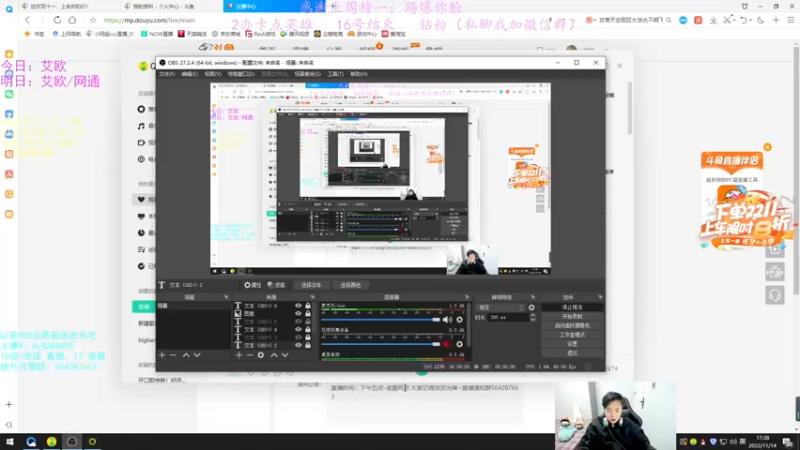Close the Douyu 直播伴侣 ad banner
The image size is (800, 450).
click(767, 147)
